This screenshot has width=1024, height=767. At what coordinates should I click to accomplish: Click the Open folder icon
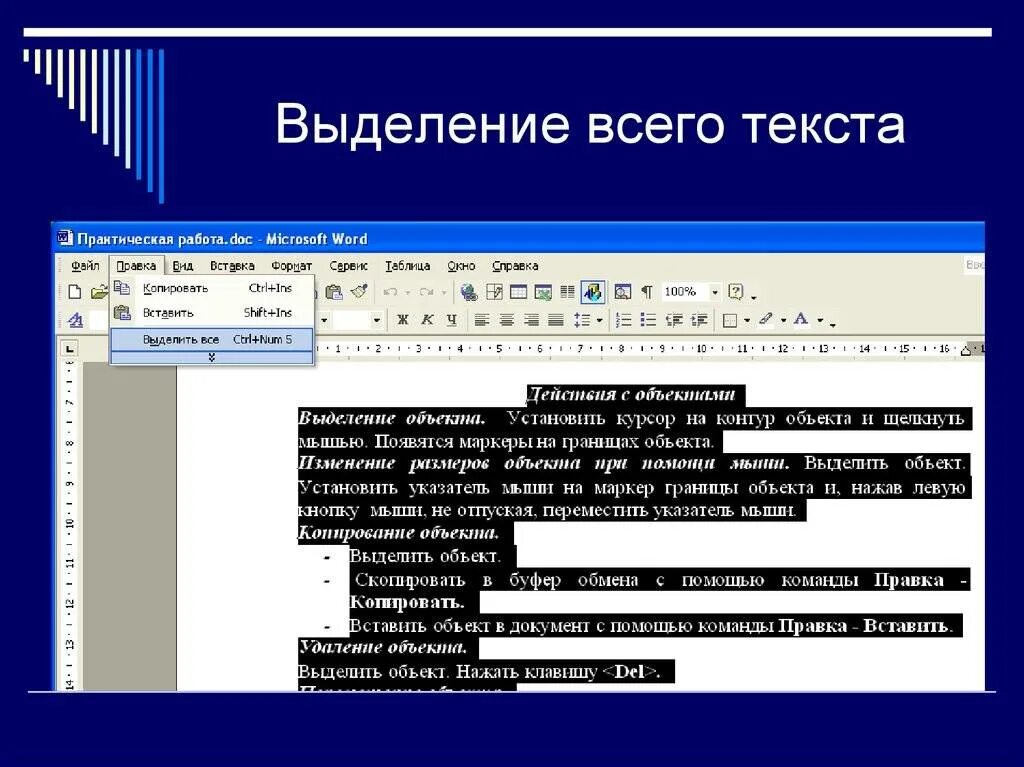99,292
